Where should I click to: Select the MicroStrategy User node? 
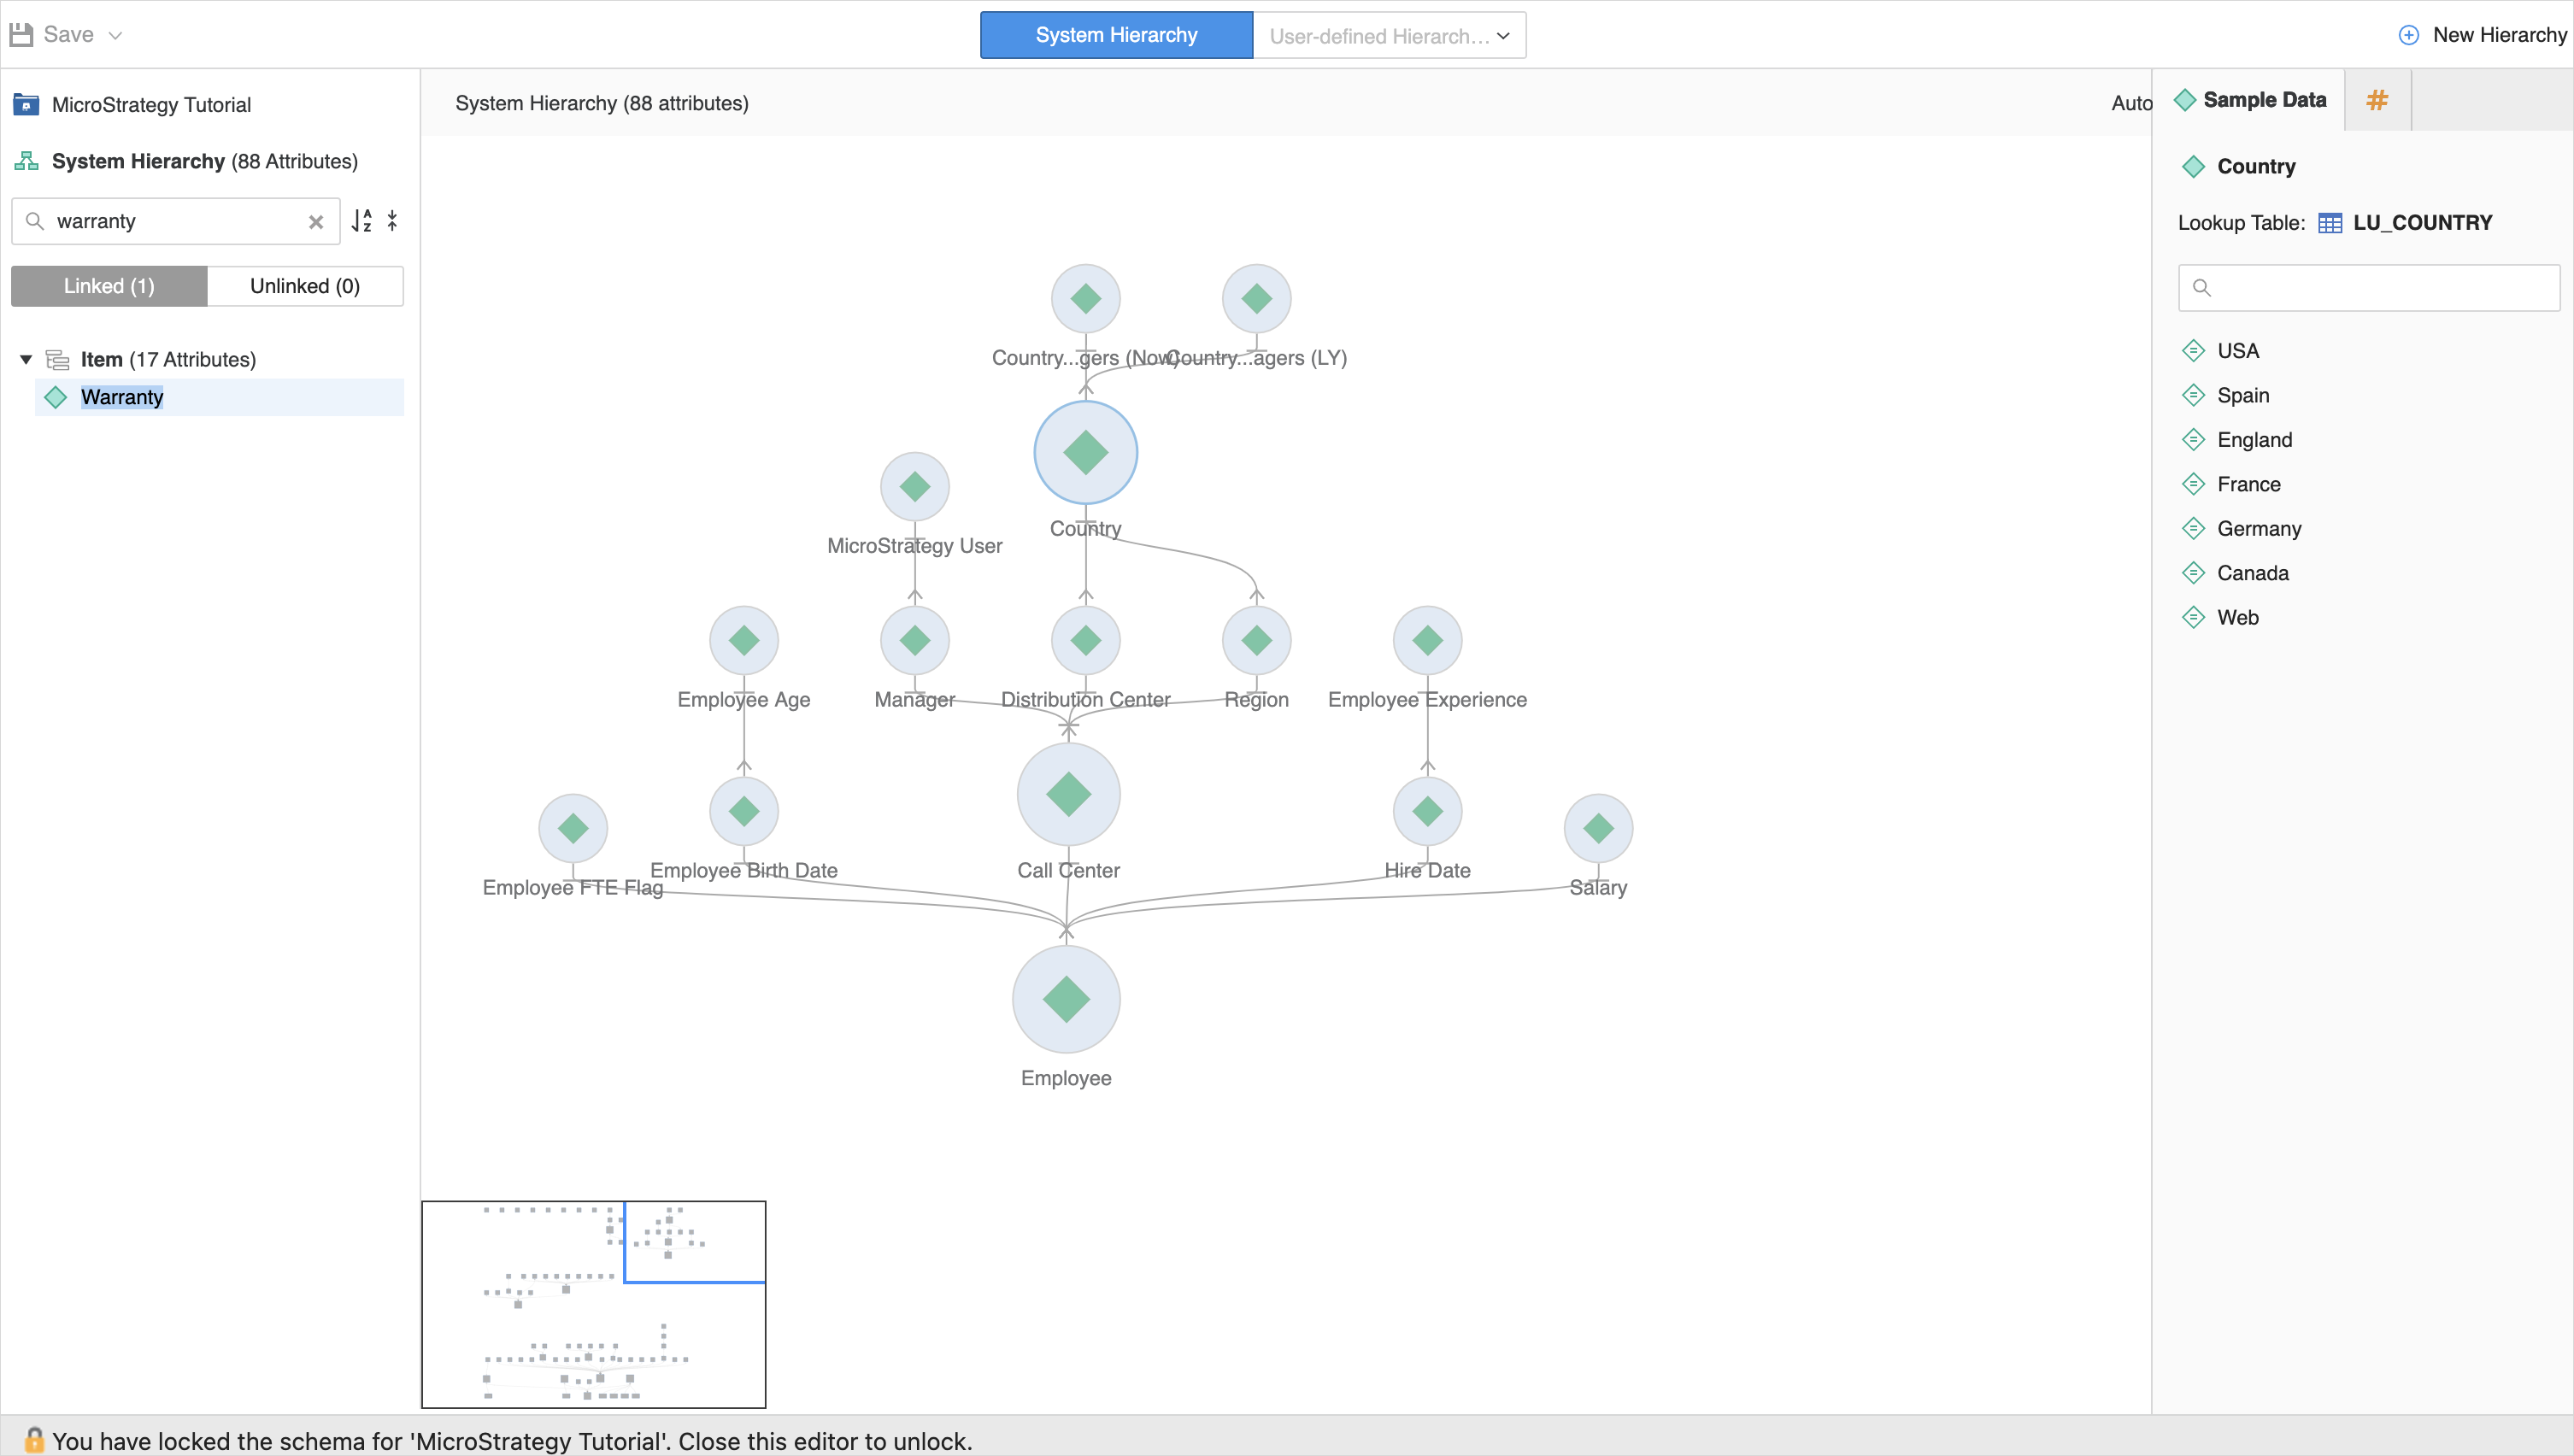(x=914, y=487)
